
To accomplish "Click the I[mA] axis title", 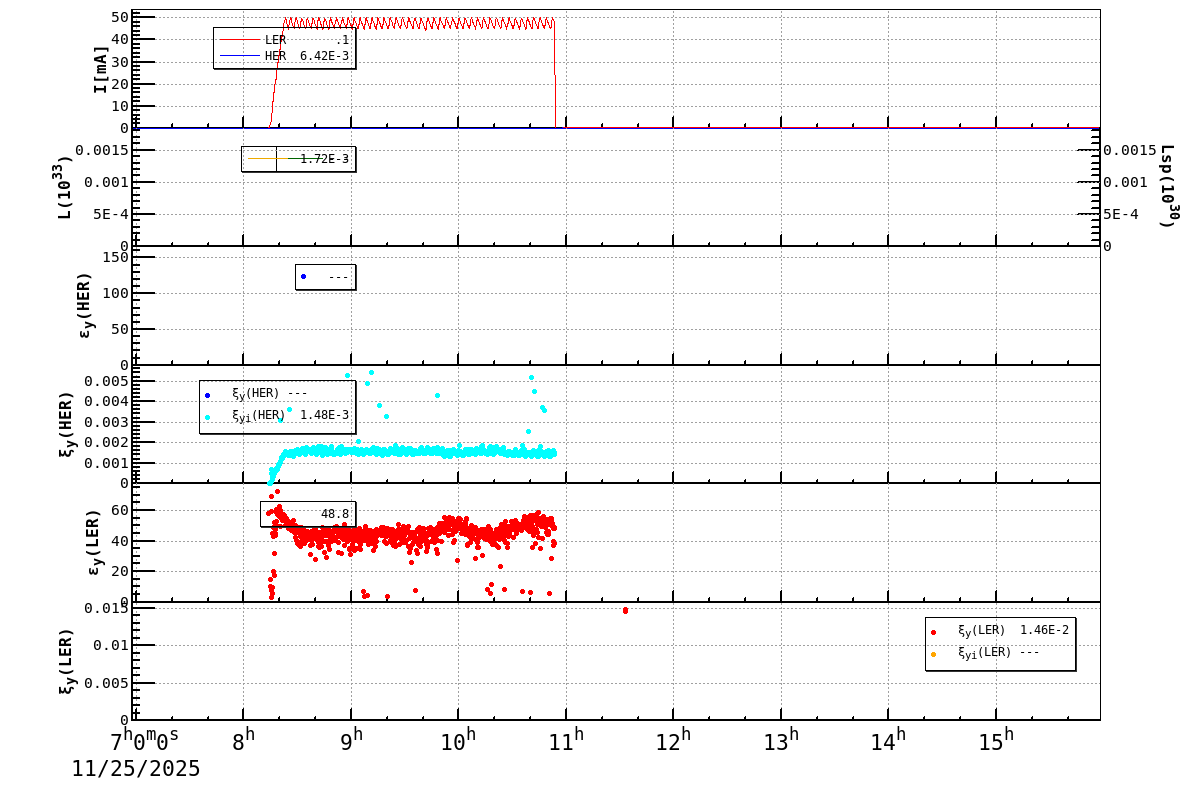I will [x=101, y=69].
